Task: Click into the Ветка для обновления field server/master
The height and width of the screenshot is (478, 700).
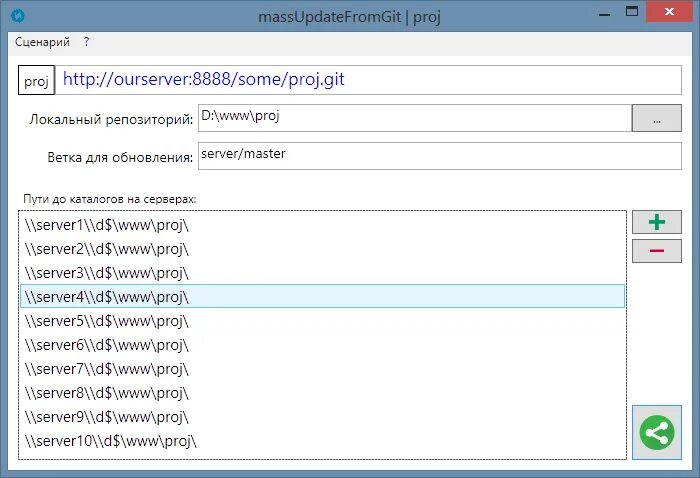Action: tap(440, 156)
